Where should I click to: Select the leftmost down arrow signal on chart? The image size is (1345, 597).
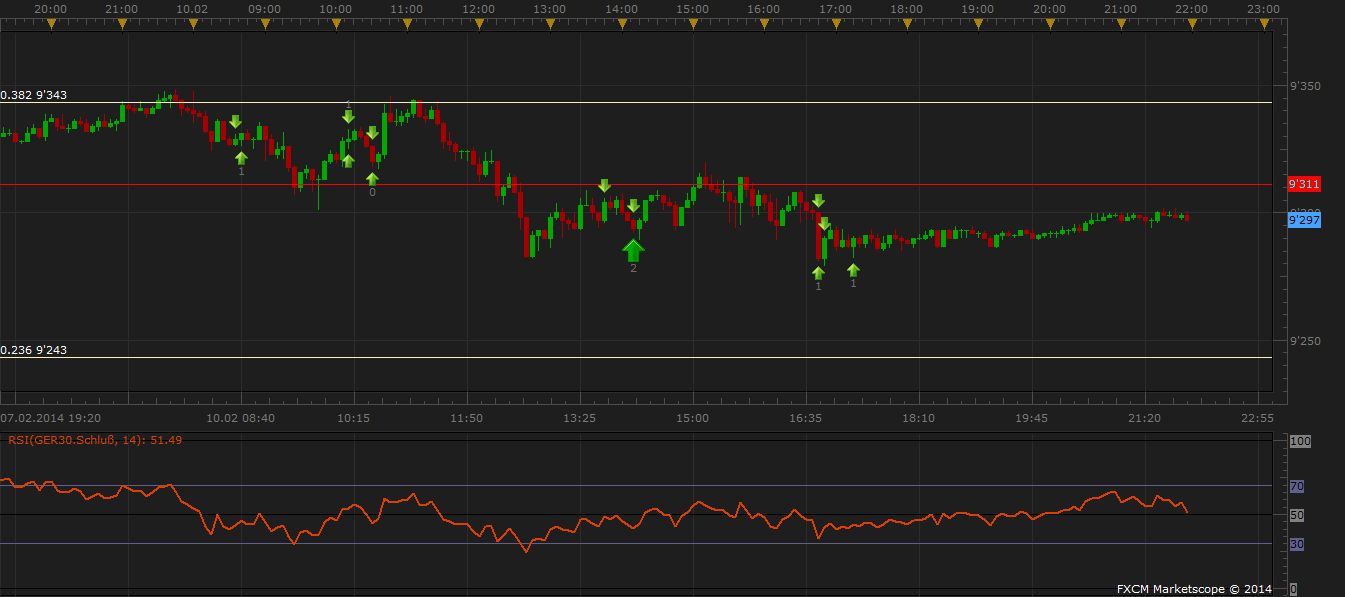click(235, 122)
